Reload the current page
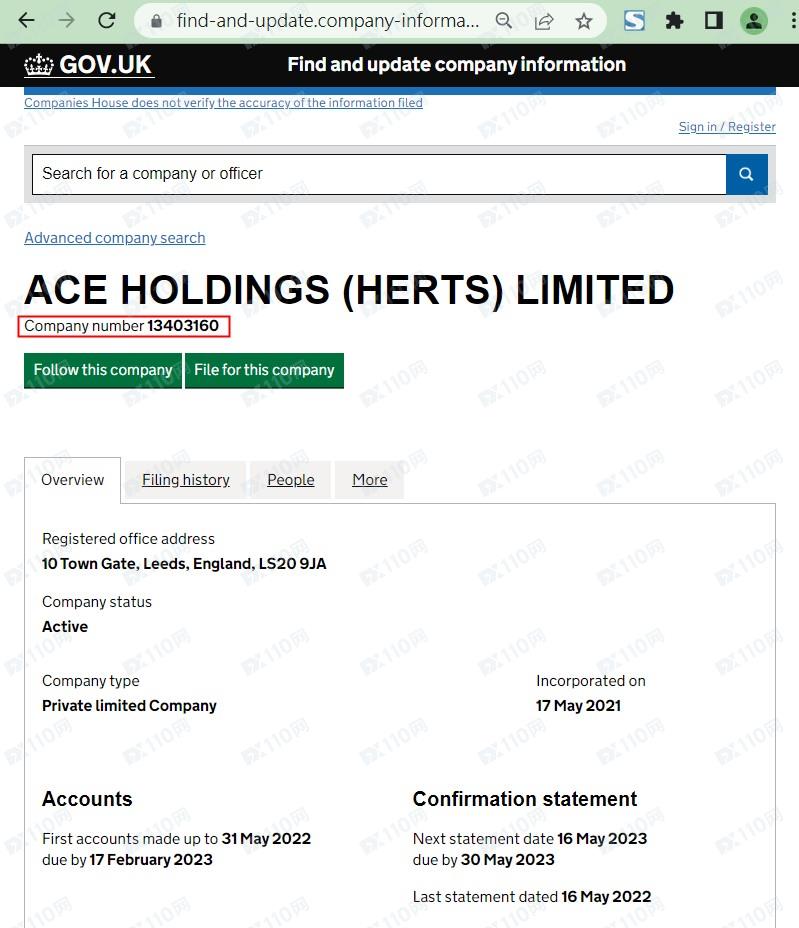799x928 pixels. coord(107,21)
